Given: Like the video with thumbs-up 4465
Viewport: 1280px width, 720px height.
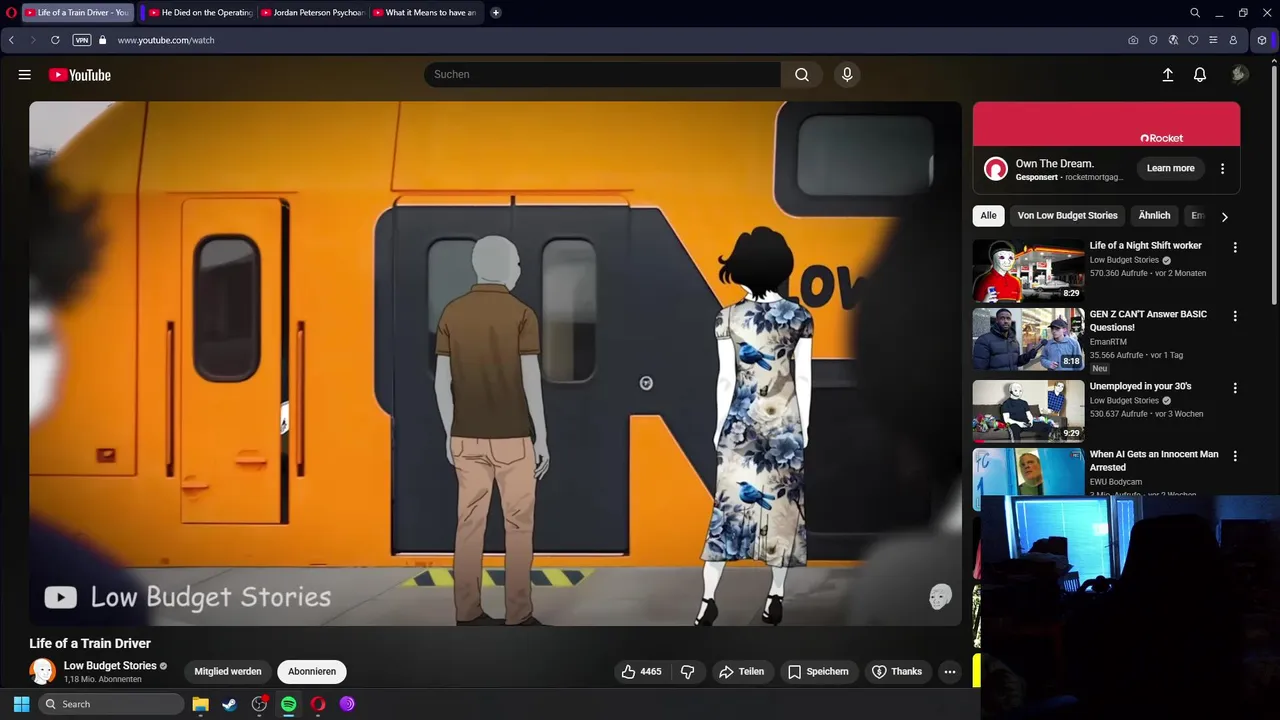Looking at the screenshot, I should click(641, 672).
